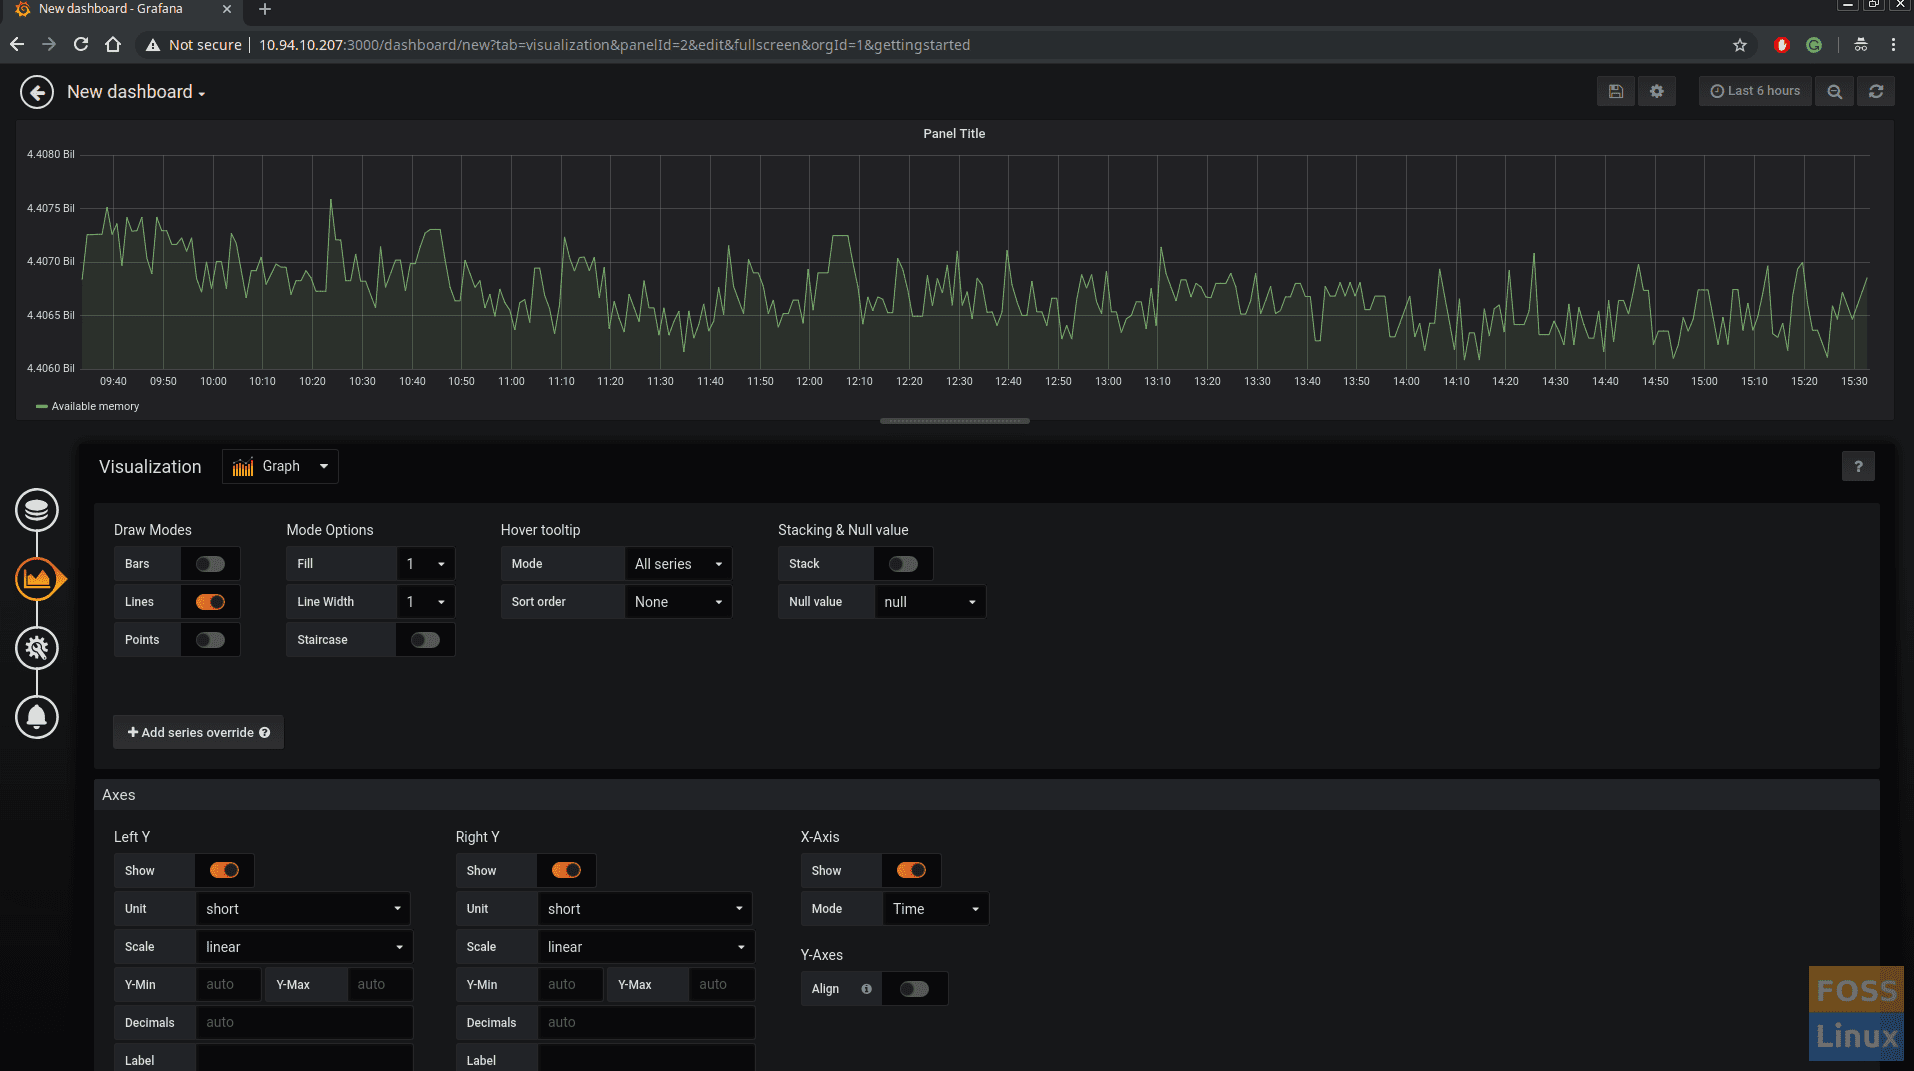Screen dimensions: 1914x1071
Task: Click the panel resize drag handle
Action: 954,421
